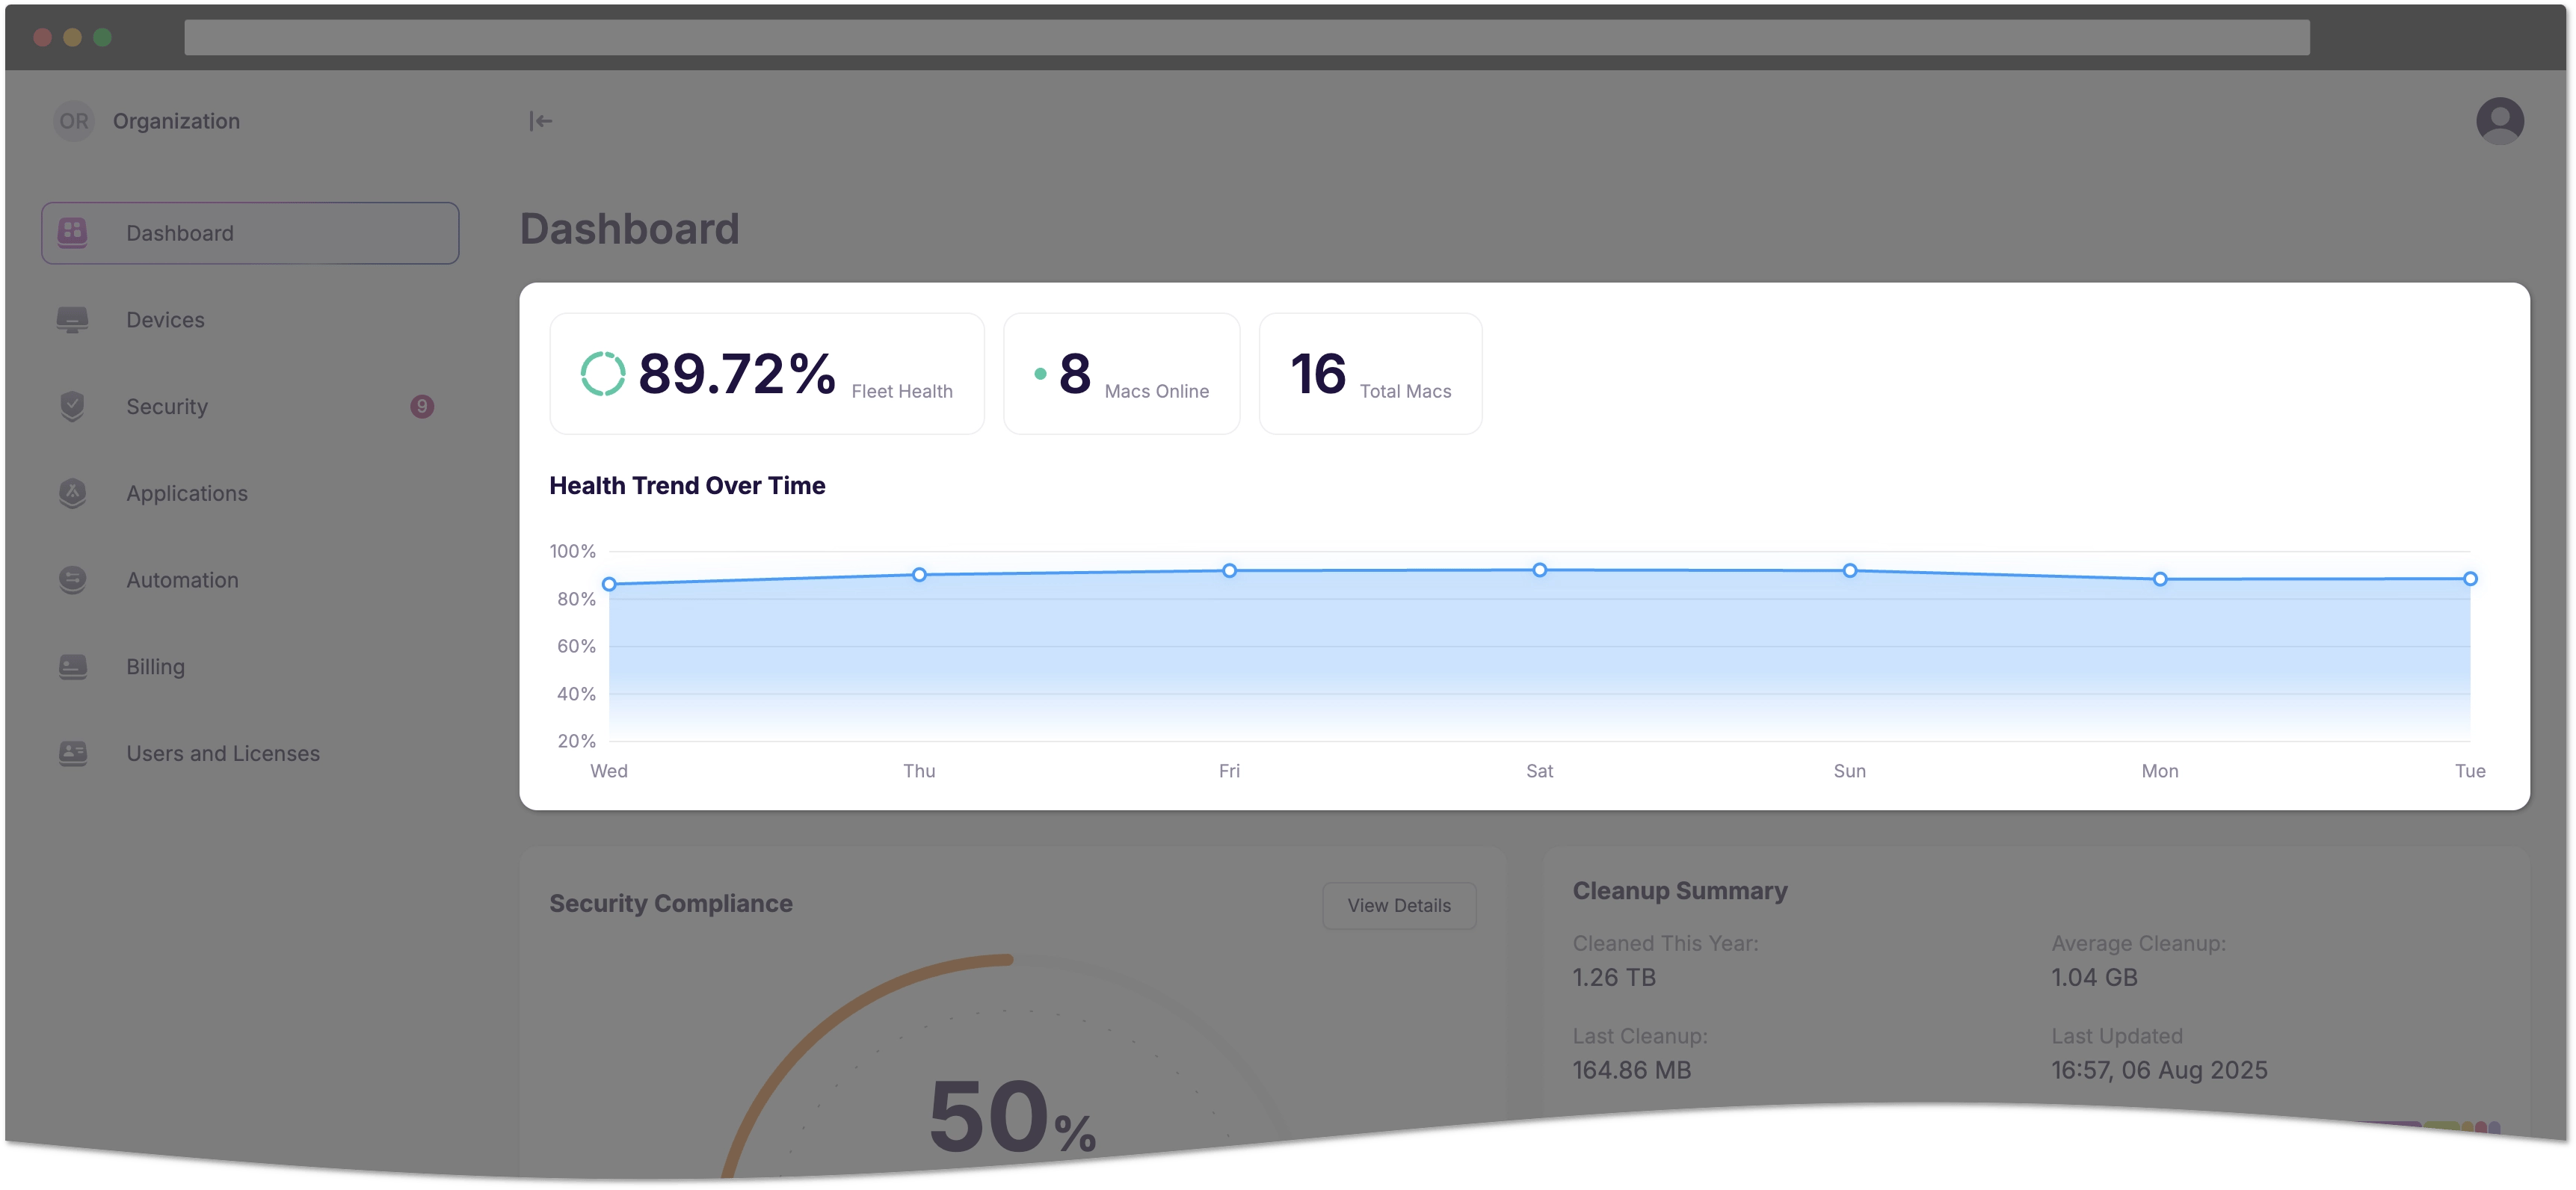Click the Cleanup Summary heading

coord(1680,891)
